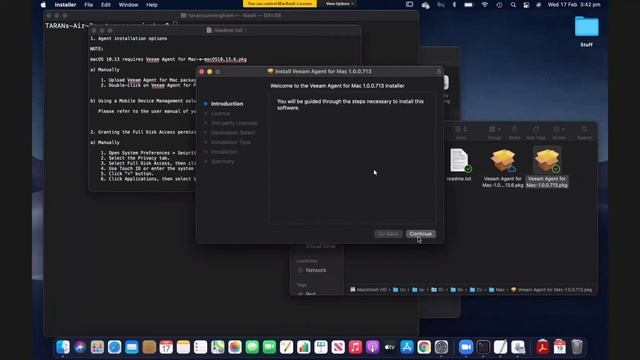This screenshot has height=360, width=640.
Task: Open Mail from the Dock
Action: [x=131, y=347]
